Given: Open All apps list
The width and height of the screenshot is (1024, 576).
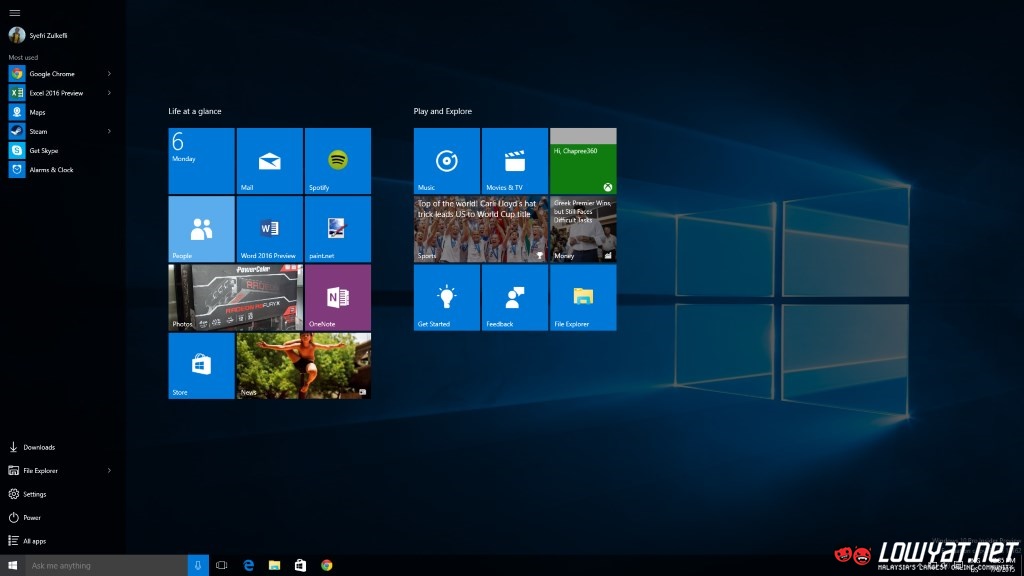Looking at the screenshot, I should coord(34,541).
